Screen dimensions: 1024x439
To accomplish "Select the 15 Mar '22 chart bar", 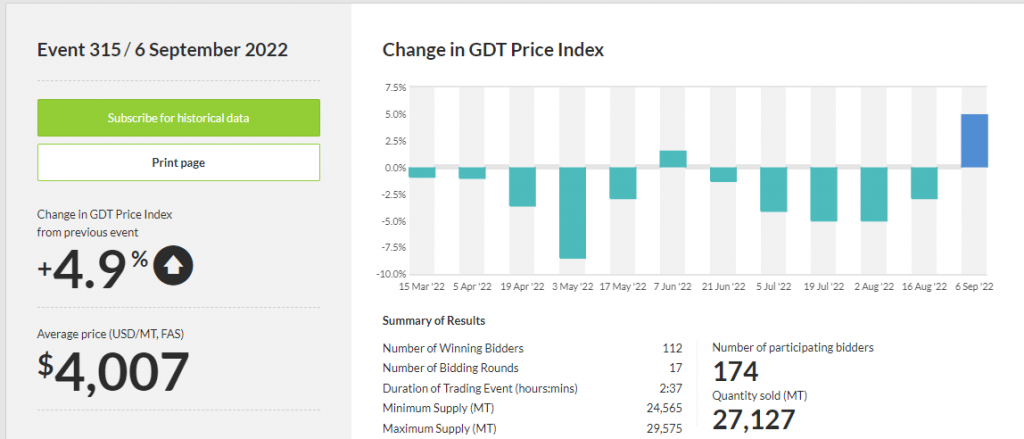I will coord(422,173).
